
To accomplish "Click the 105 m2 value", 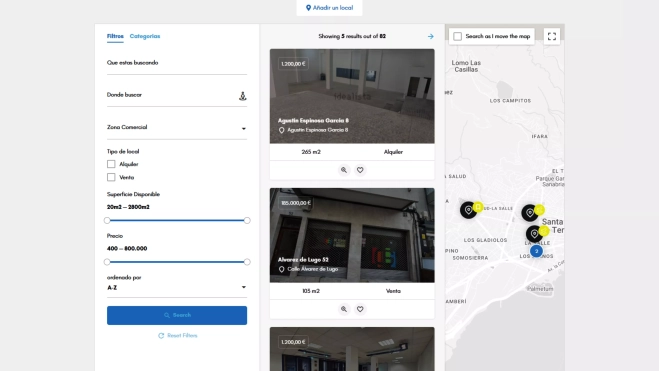I will (x=311, y=291).
